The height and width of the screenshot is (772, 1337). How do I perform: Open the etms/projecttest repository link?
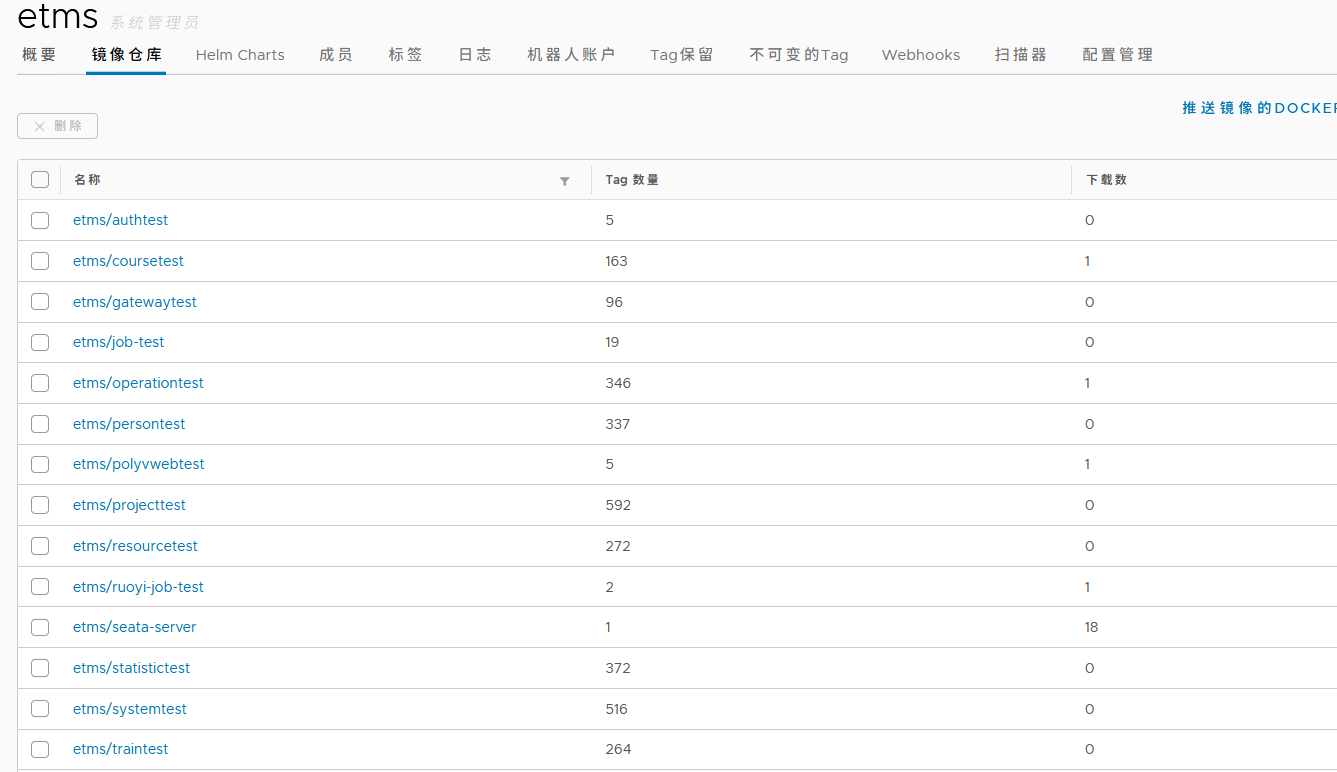(x=130, y=505)
